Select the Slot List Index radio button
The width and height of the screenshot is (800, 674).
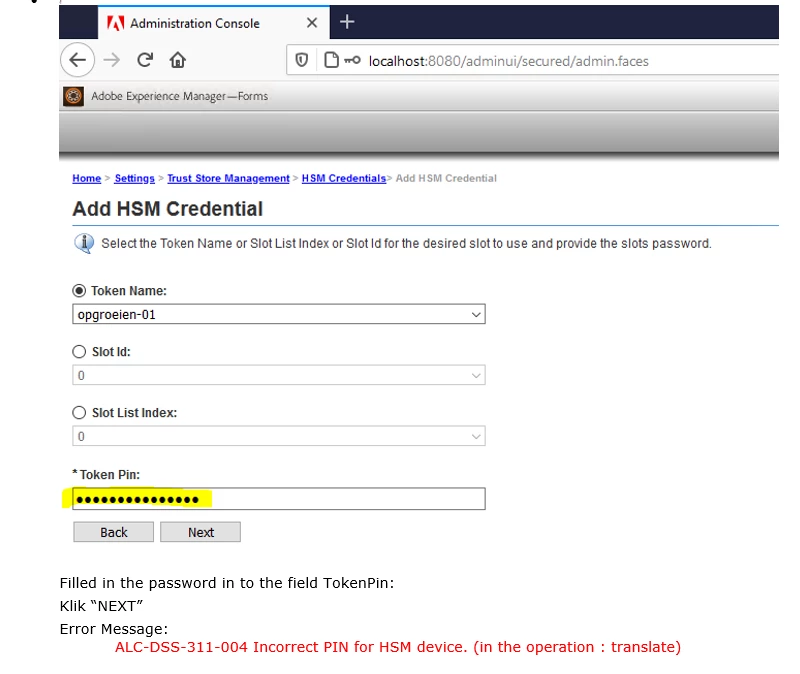pyautogui.click(x=79, y=412)
